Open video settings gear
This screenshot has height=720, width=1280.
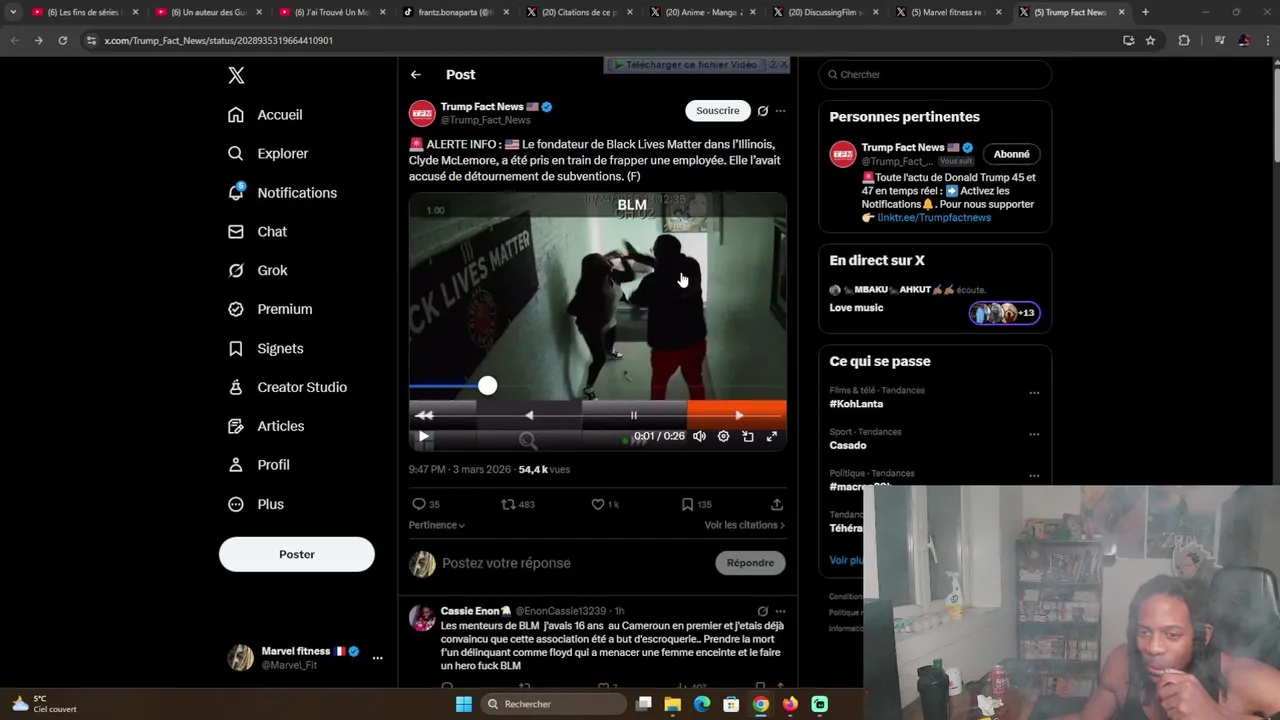[x=724, y=437]
